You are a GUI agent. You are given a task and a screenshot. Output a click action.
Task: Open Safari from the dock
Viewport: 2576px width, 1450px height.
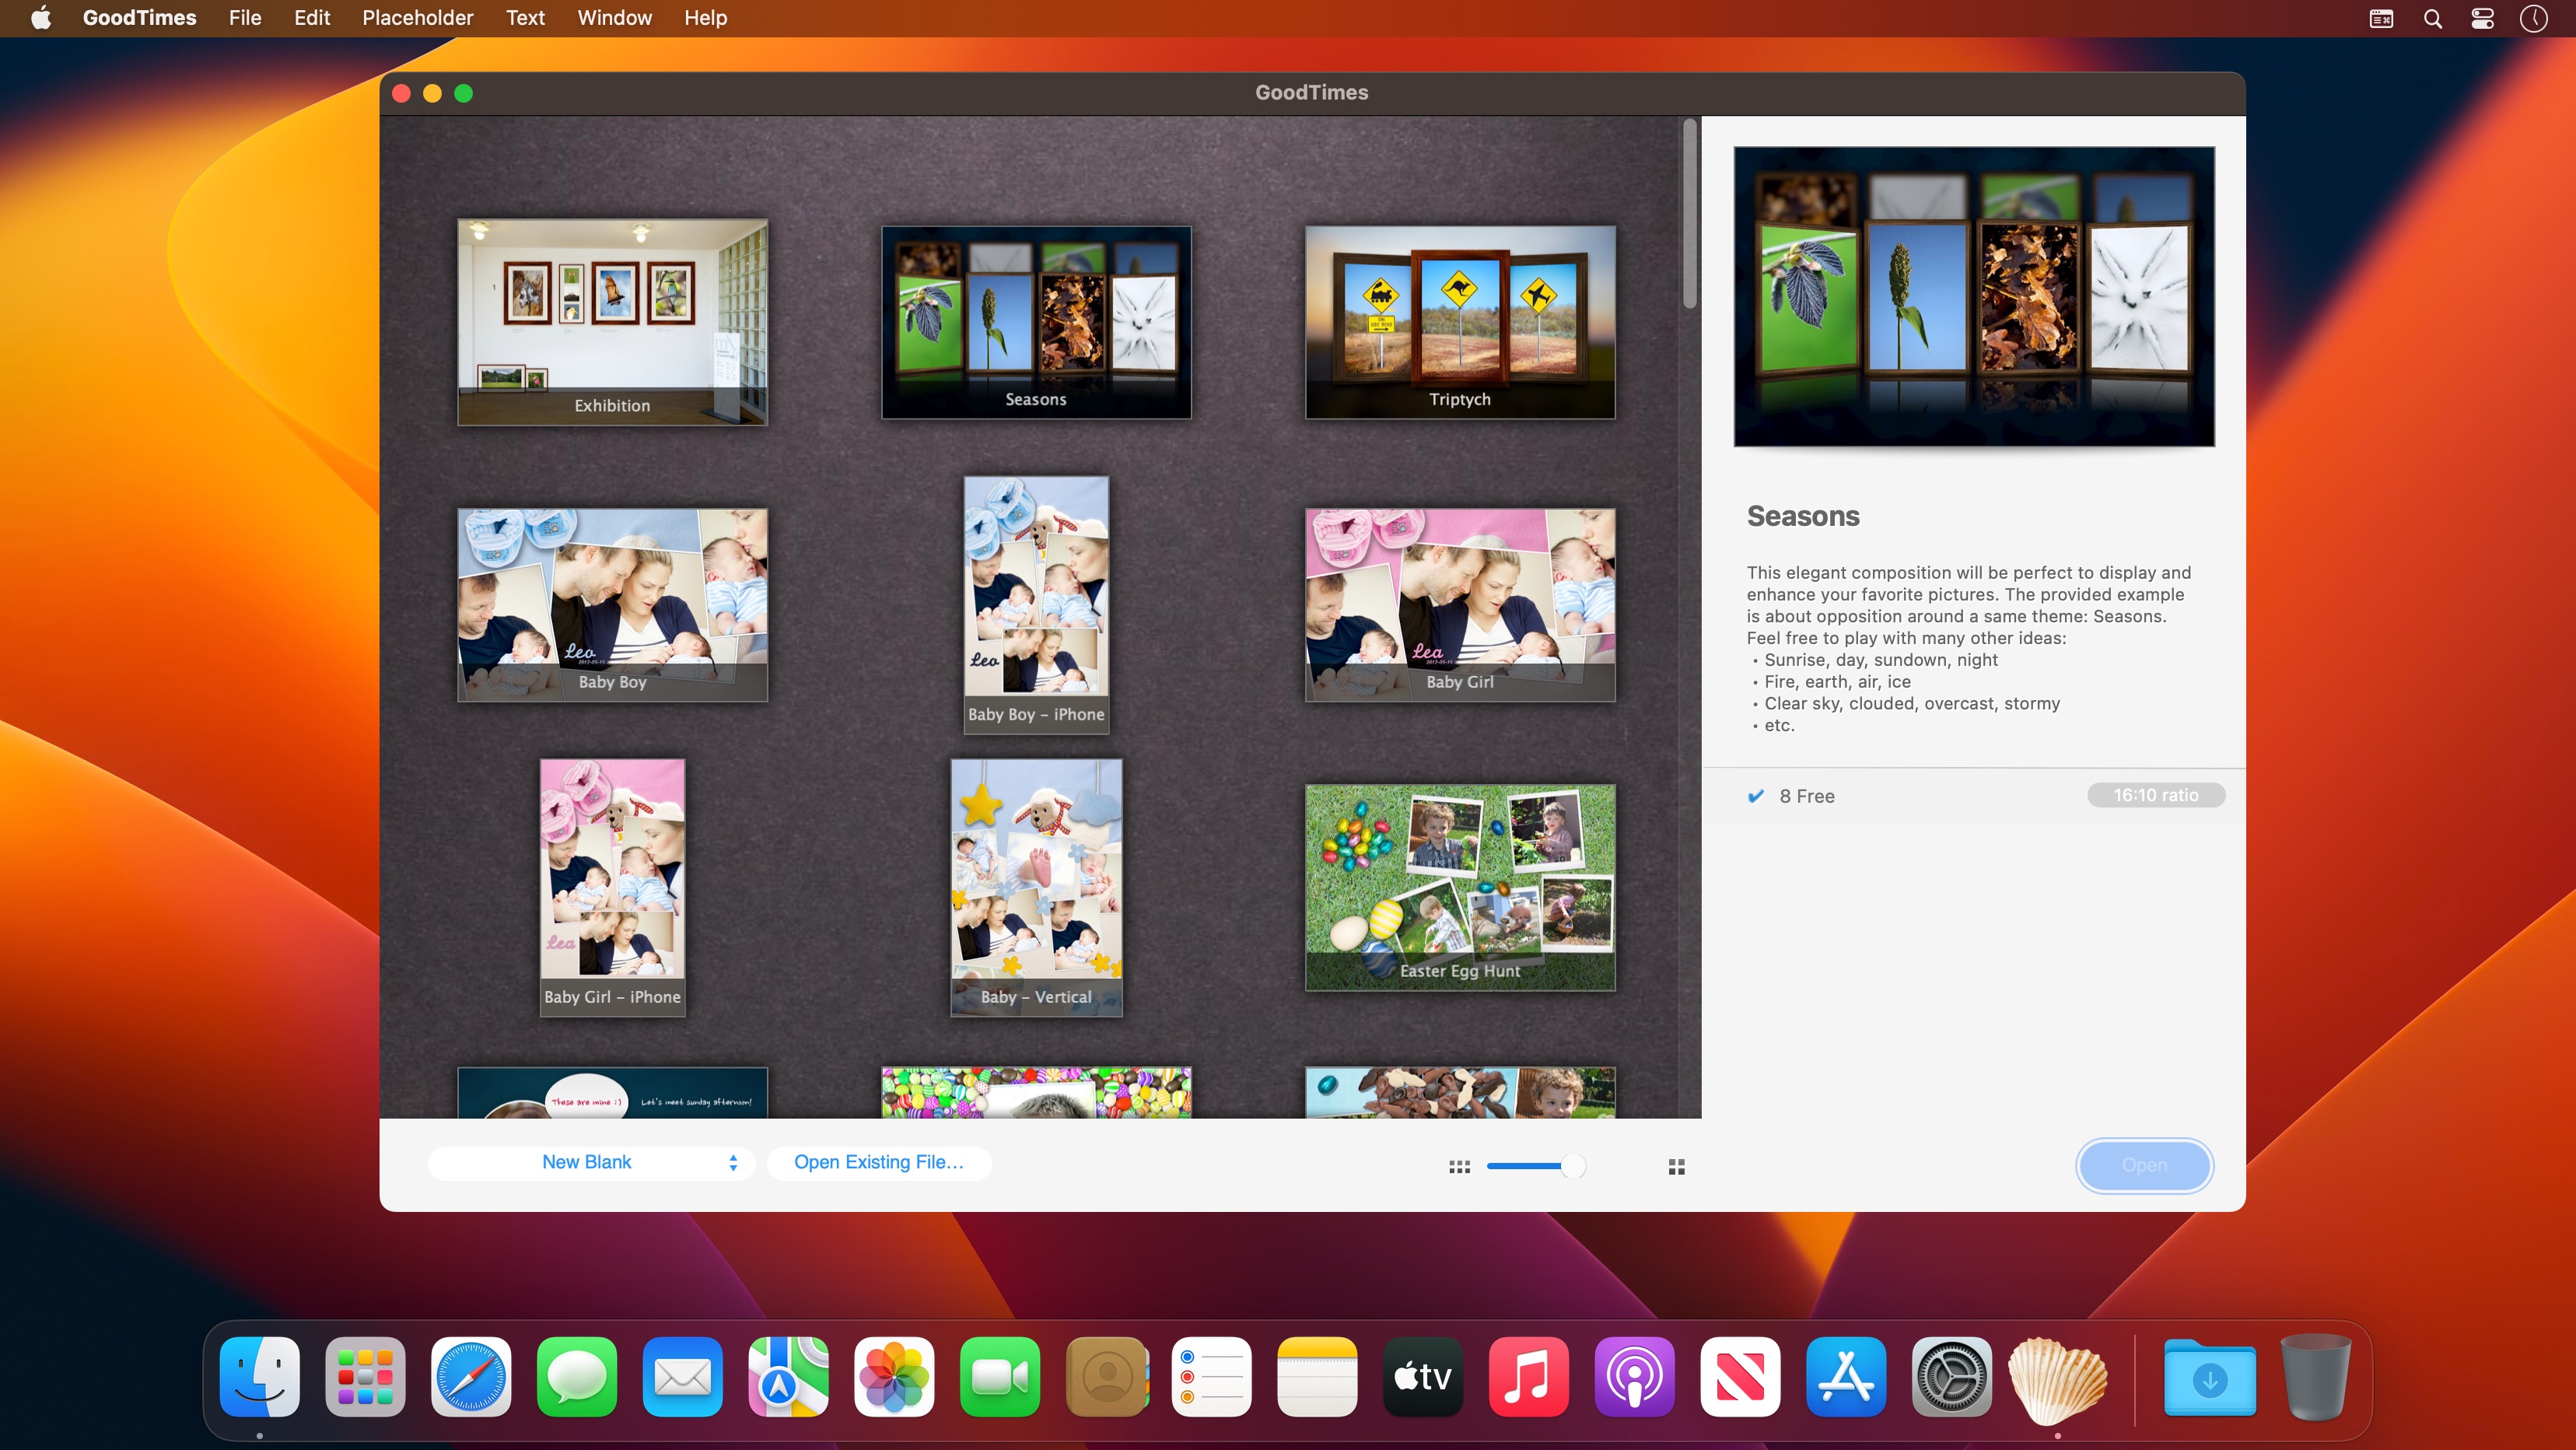pyautogui.click(x=471, y=1377)
